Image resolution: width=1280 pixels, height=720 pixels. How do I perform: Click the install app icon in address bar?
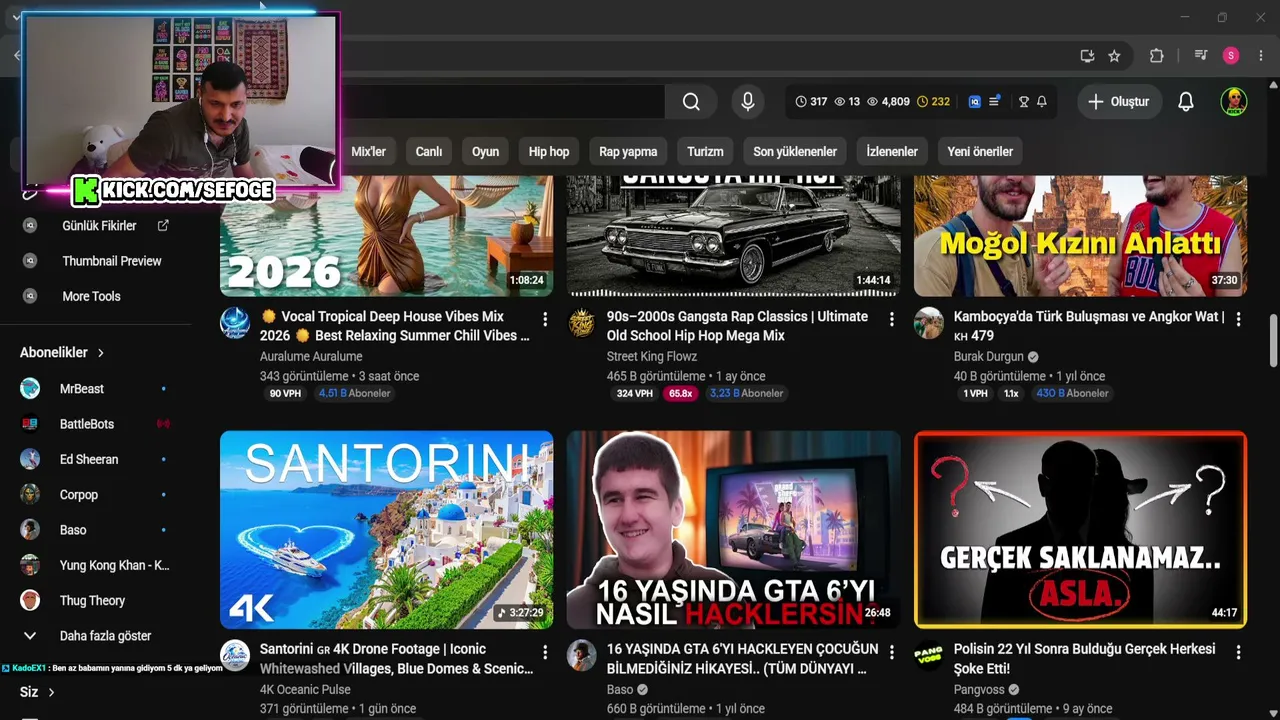1087,56
